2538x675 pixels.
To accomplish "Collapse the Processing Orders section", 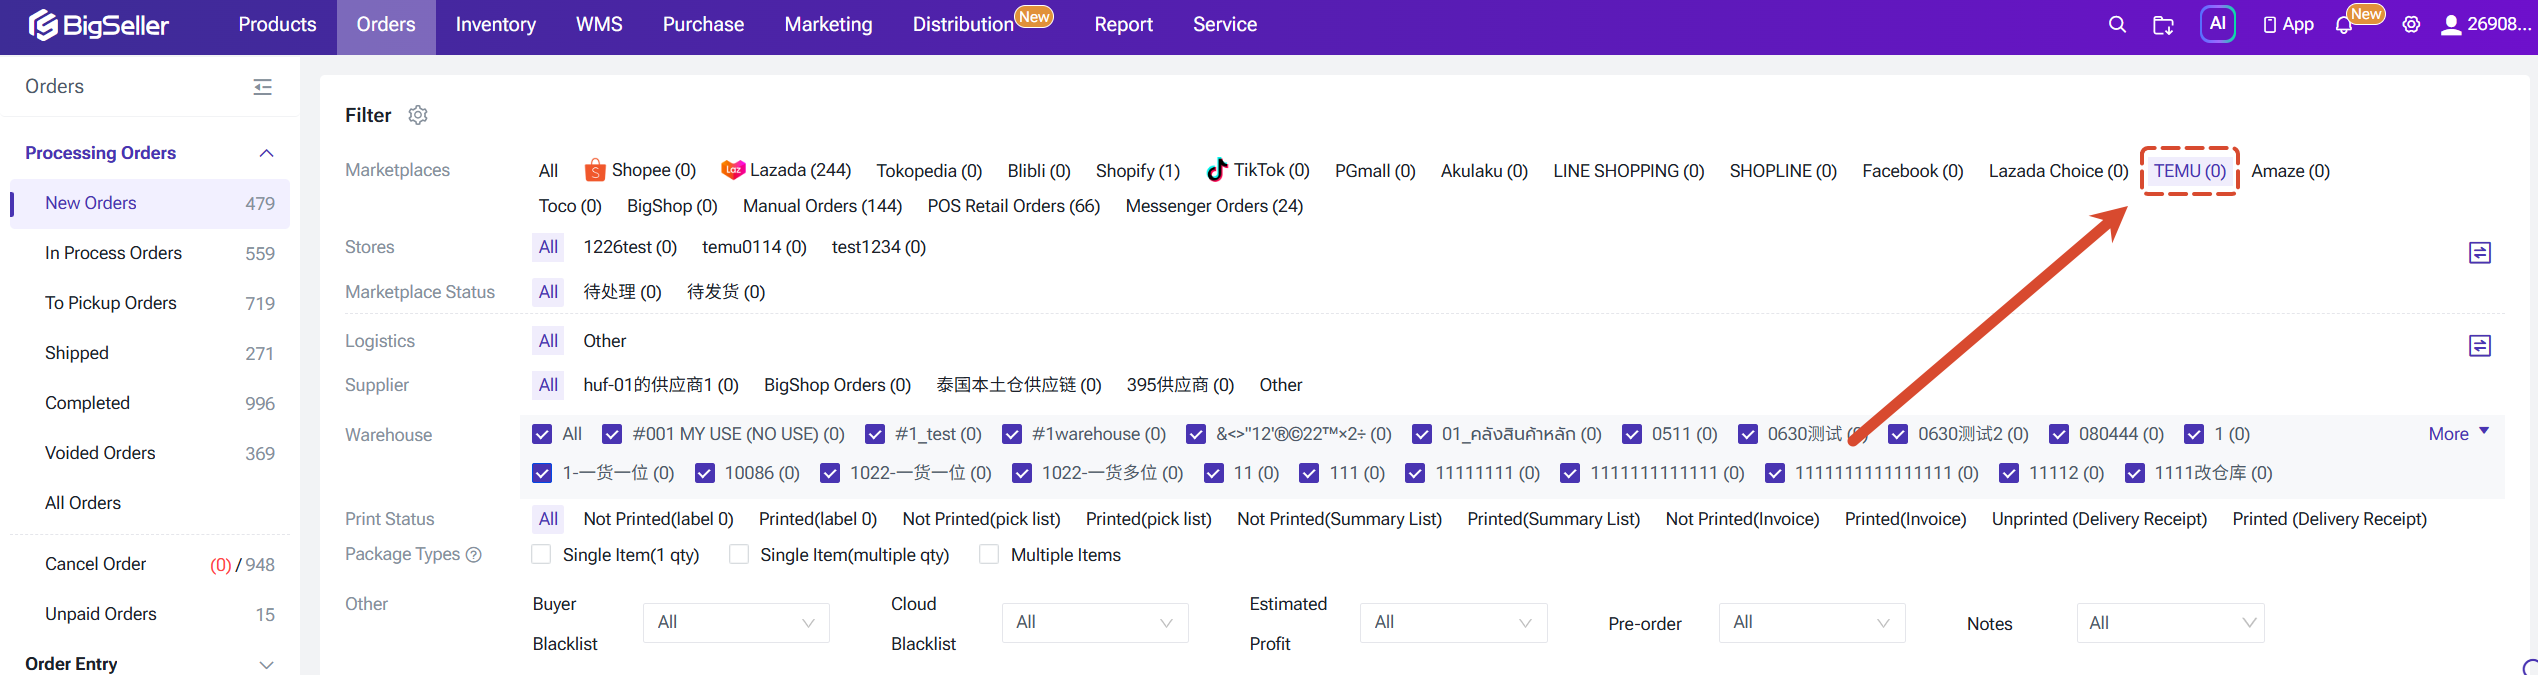I will pos(266,153).
